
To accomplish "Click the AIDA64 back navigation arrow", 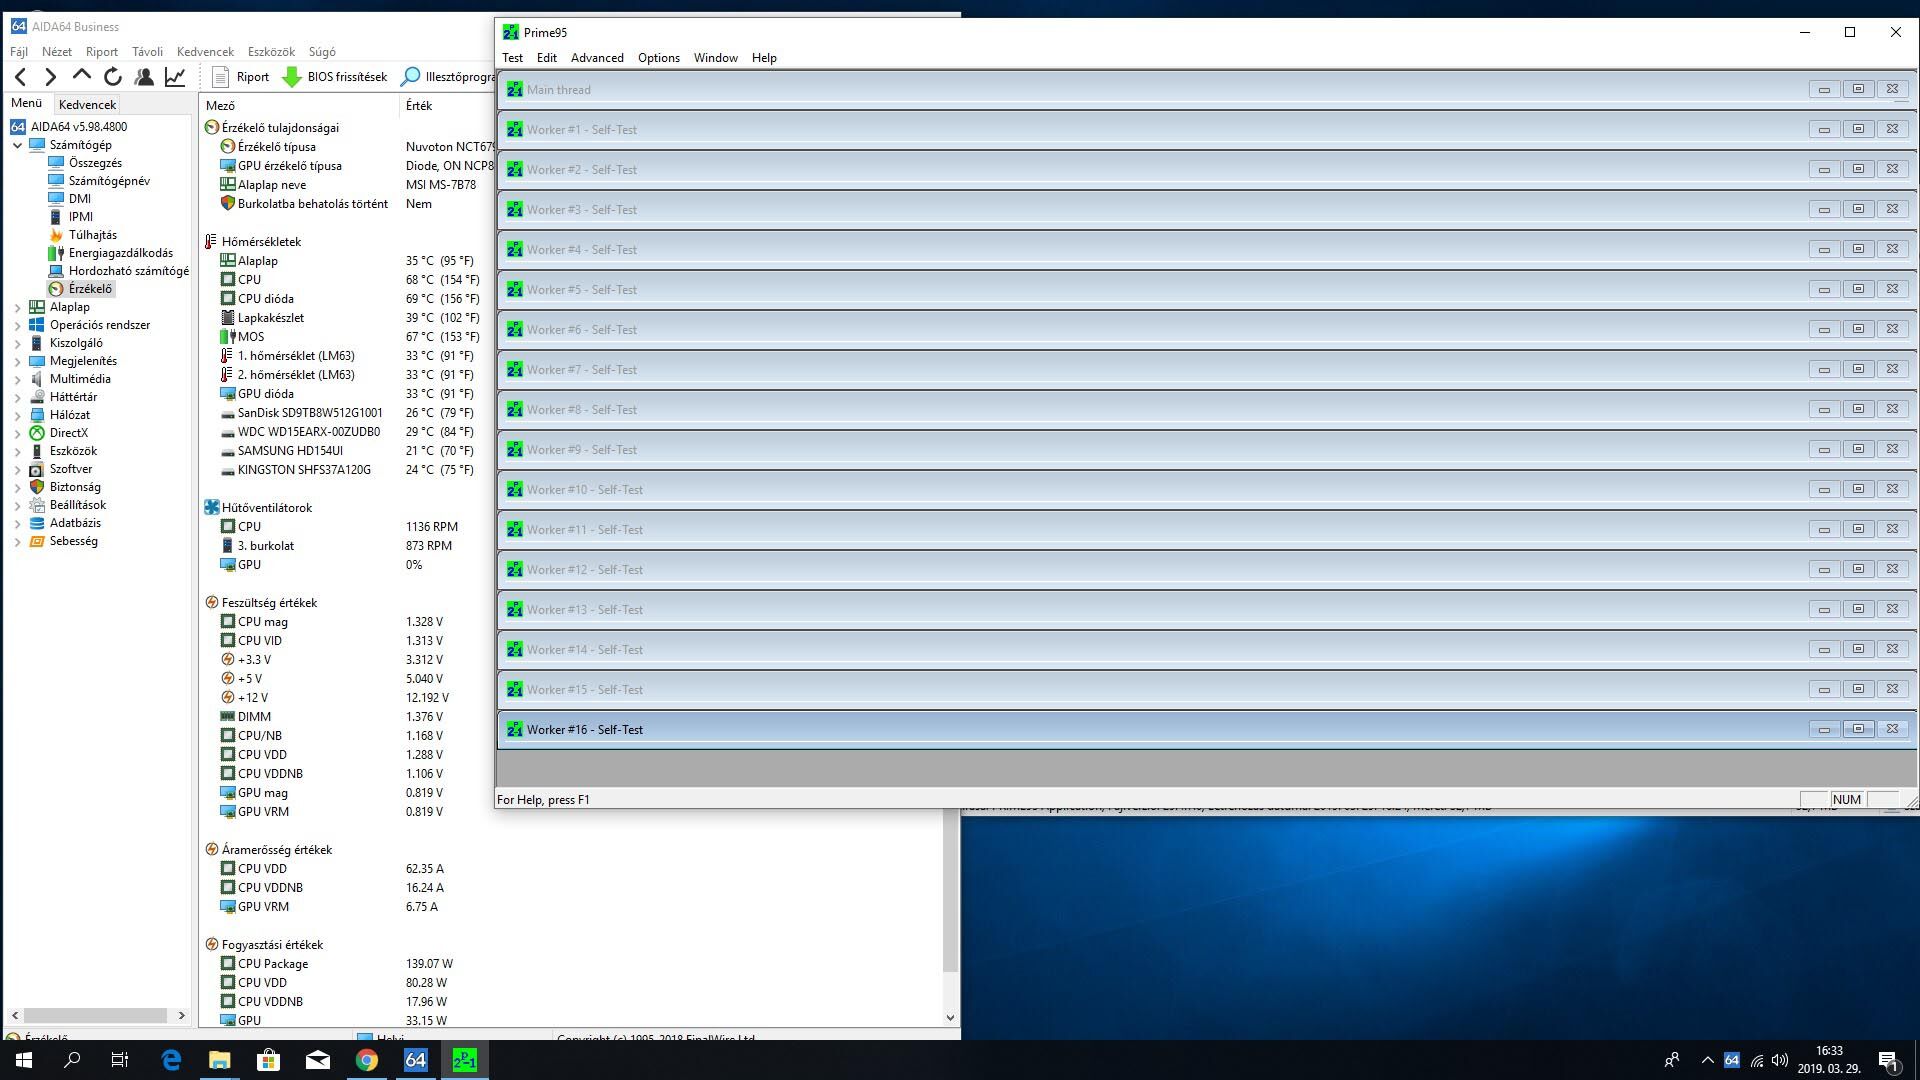I will click(20, 76).
